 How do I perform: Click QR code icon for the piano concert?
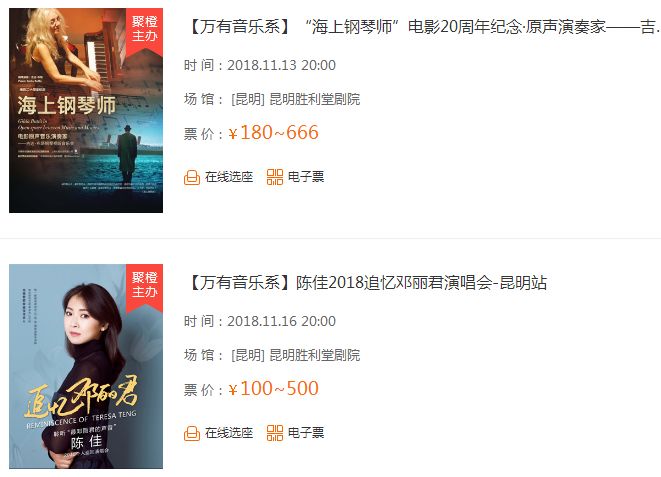(x=275, y=177)
